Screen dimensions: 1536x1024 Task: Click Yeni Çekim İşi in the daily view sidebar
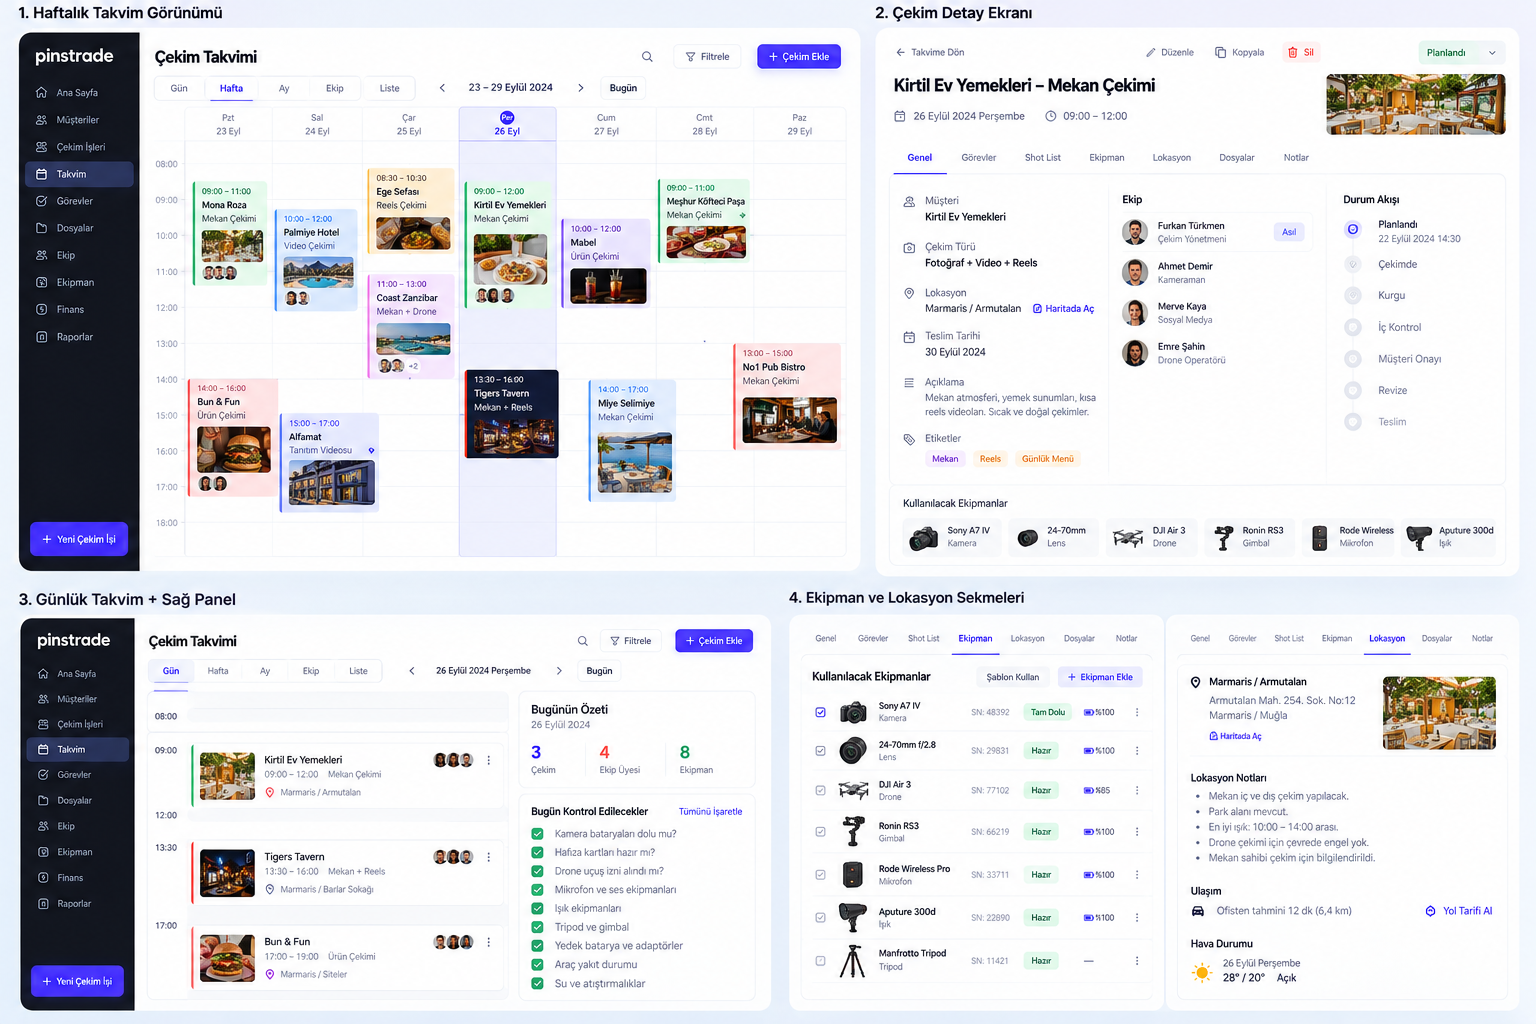[77, 981]
